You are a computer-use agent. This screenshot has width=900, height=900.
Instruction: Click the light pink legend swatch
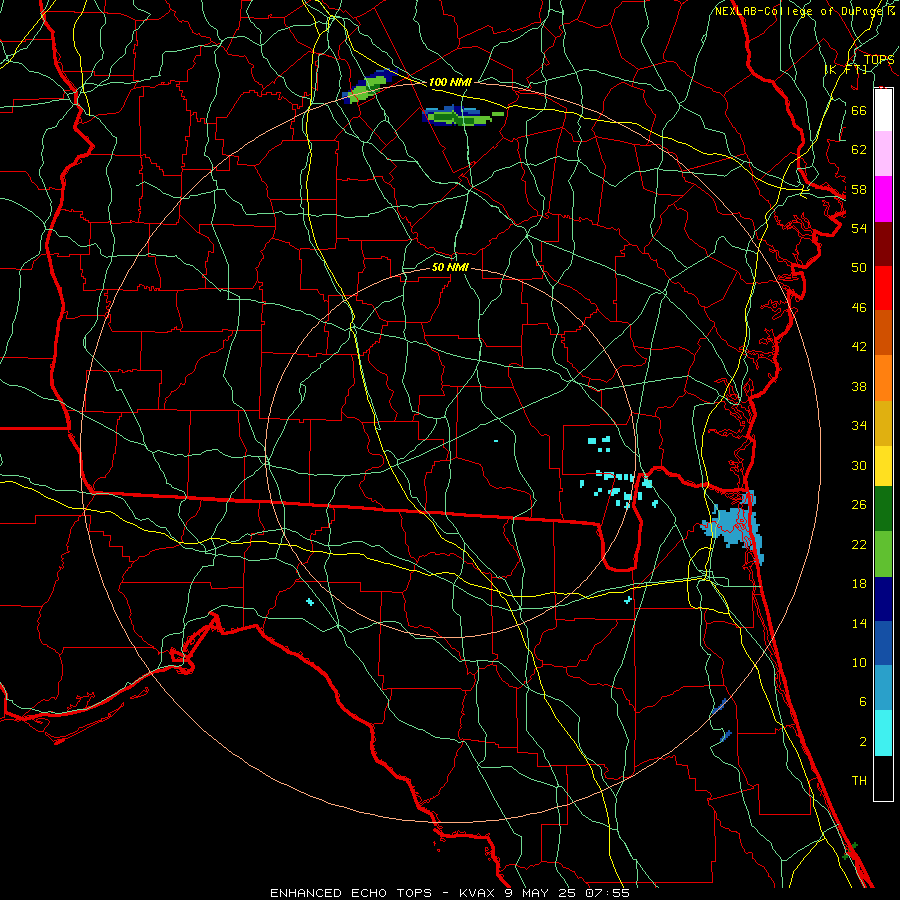[883, 154]
